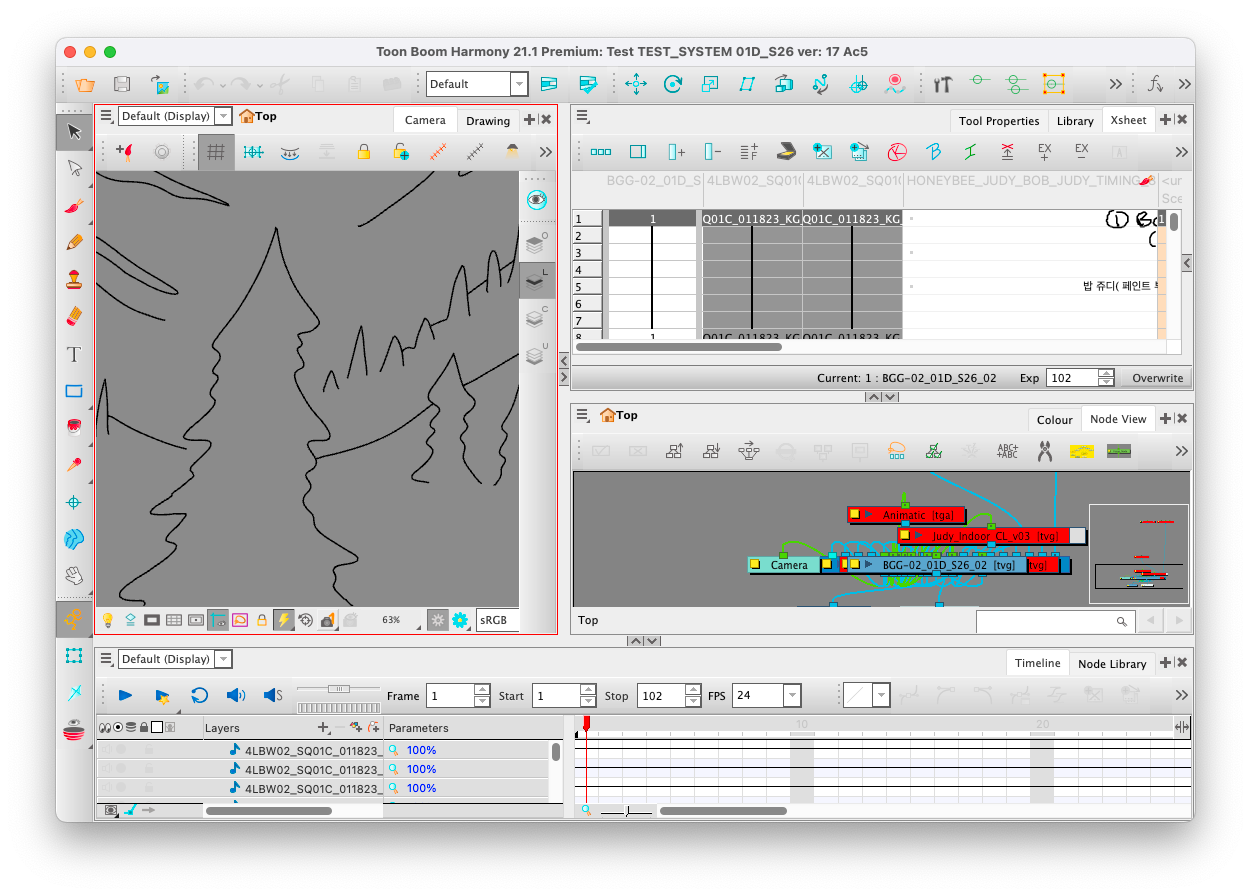The height and width of the screenshot is (896, 1251).
Task: Toggle the Light Table bulb in Camera status bar
Action: tap(108, 620)
